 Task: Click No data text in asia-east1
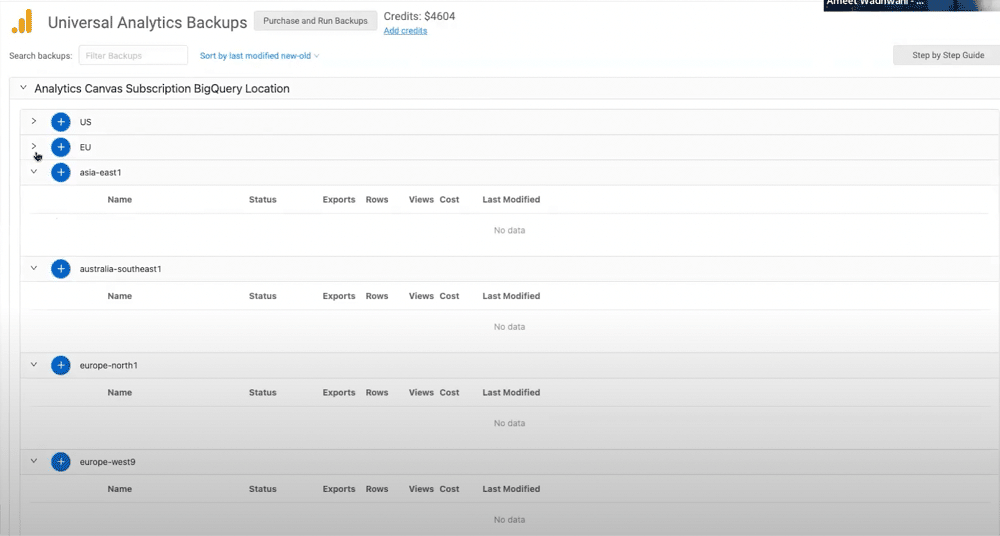point(509,230)
